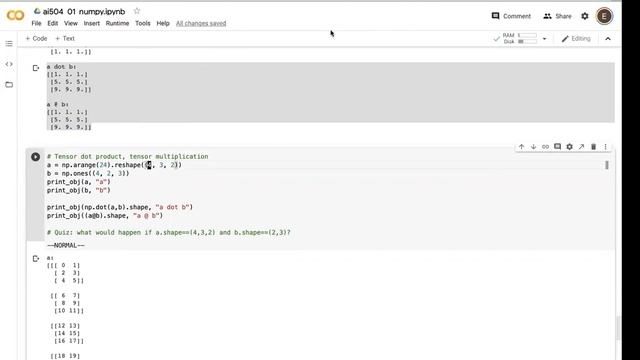Open the Help menu
Image resolution: width=640 pixels, height=360 pixels.
click(x=163, y=23)
